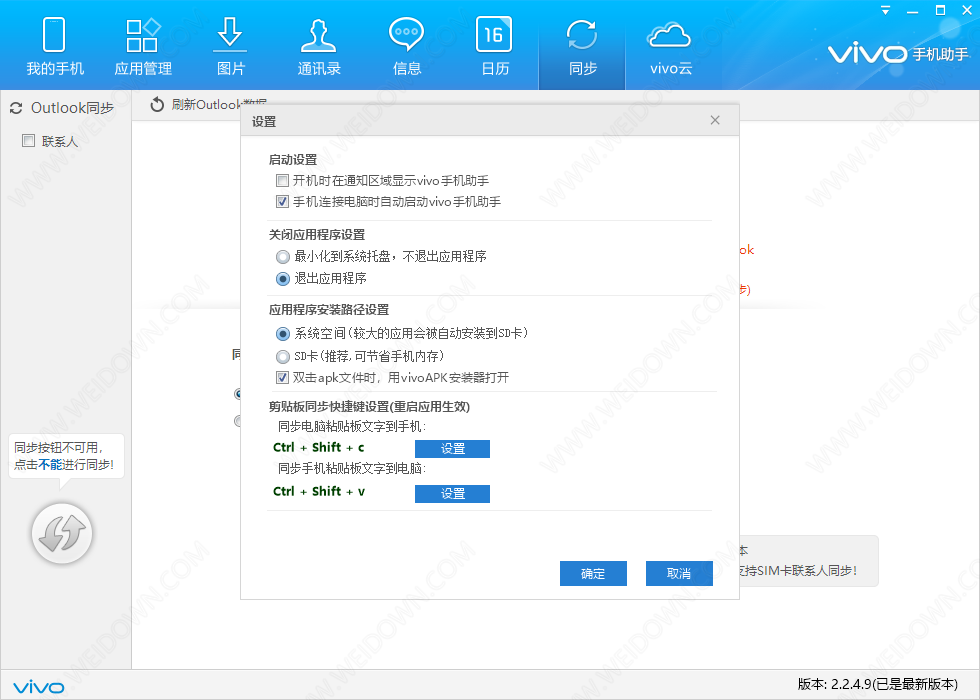This screenshot has height=700, width=980.
Task: Click the vivo 手机助手 brand logo
Action: (898, 54)
